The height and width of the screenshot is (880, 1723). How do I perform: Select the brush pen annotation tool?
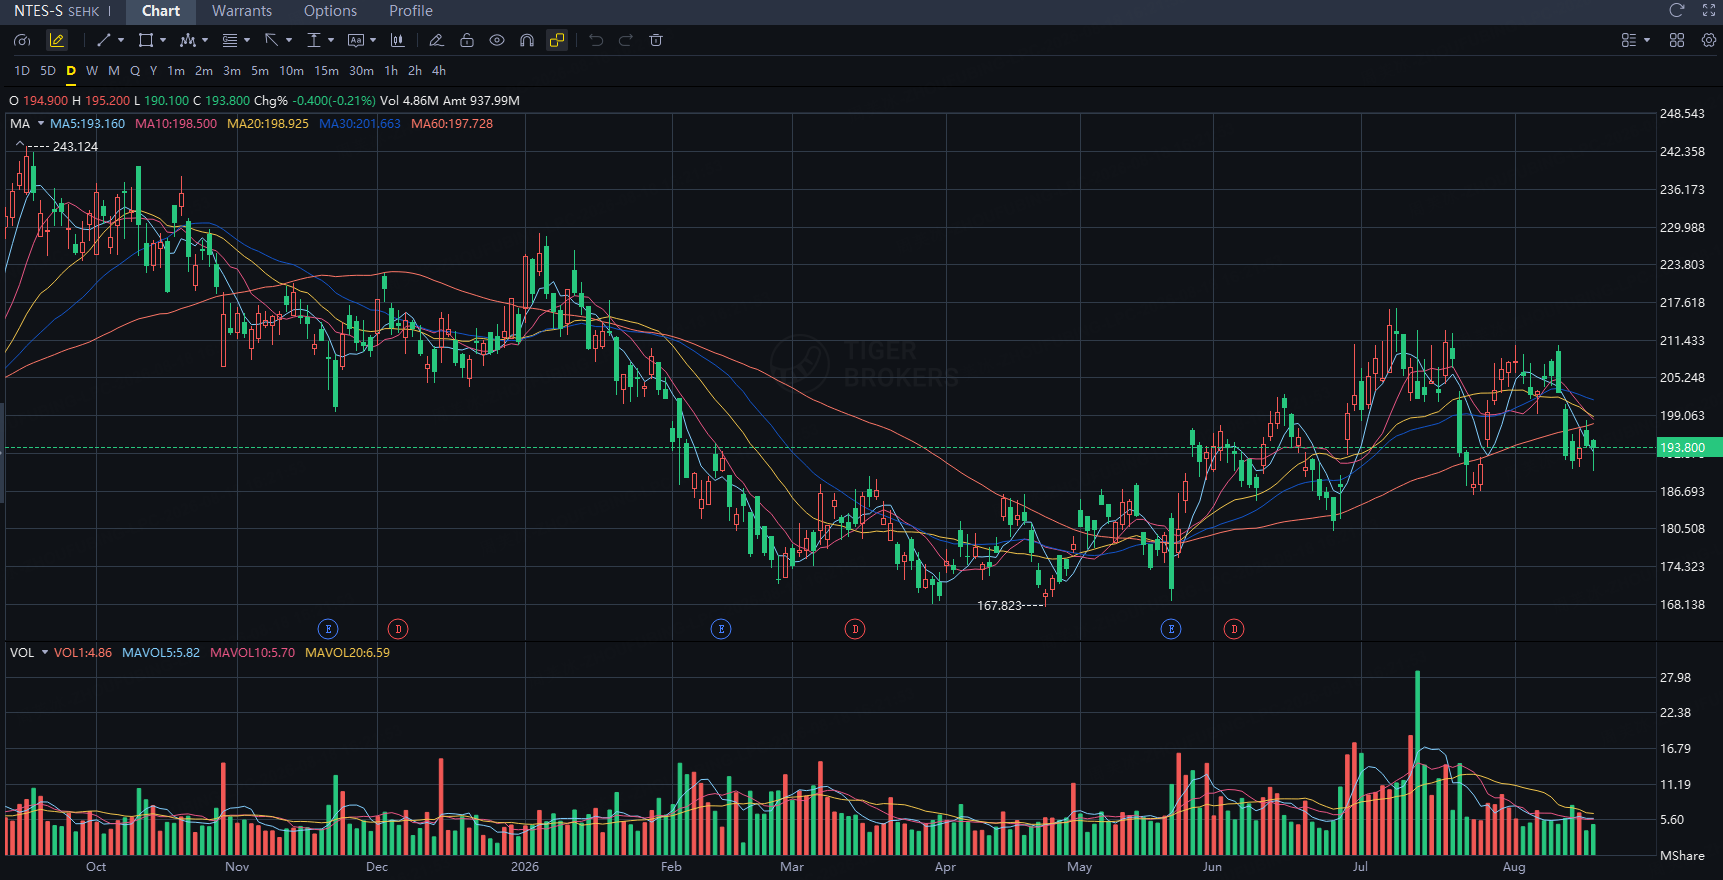click(x=436, y=40)
